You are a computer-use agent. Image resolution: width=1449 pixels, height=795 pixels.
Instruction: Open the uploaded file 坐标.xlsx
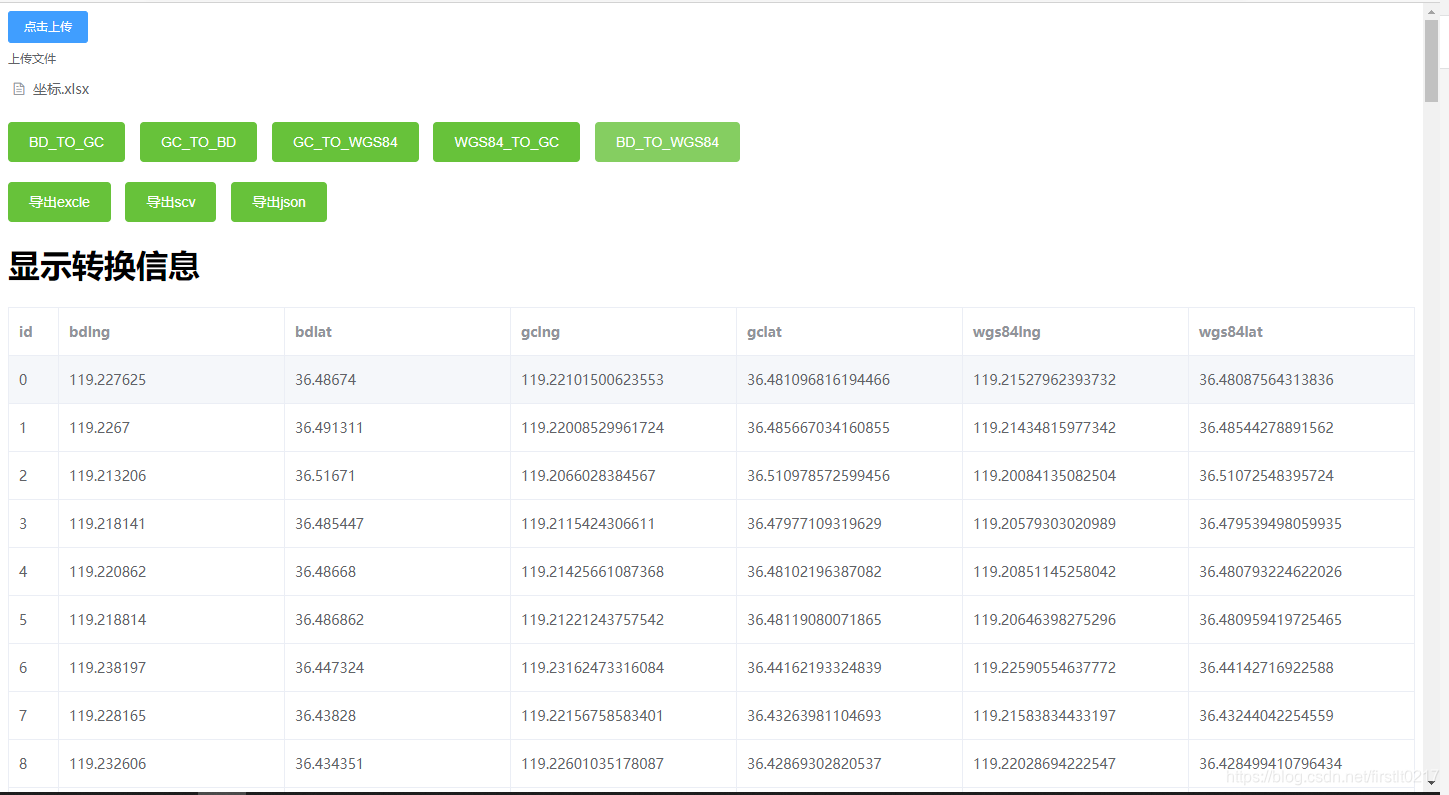click(x=61, y=89)
